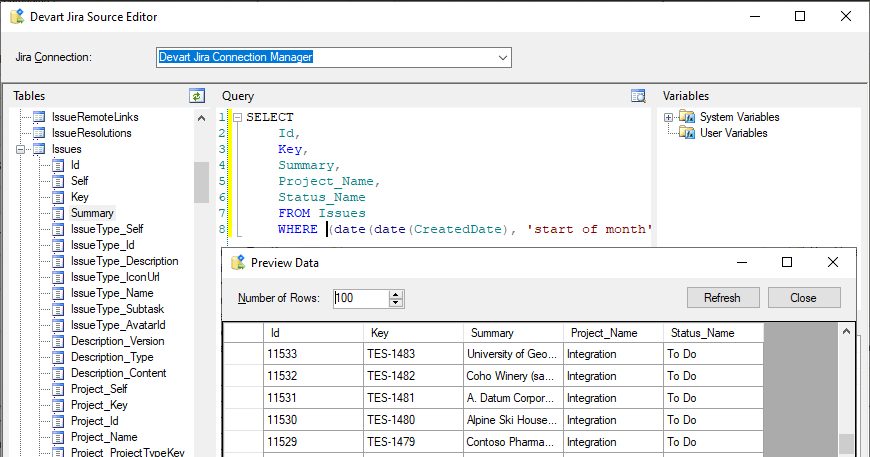Select the Id column icon in Issues

(58, 165)
